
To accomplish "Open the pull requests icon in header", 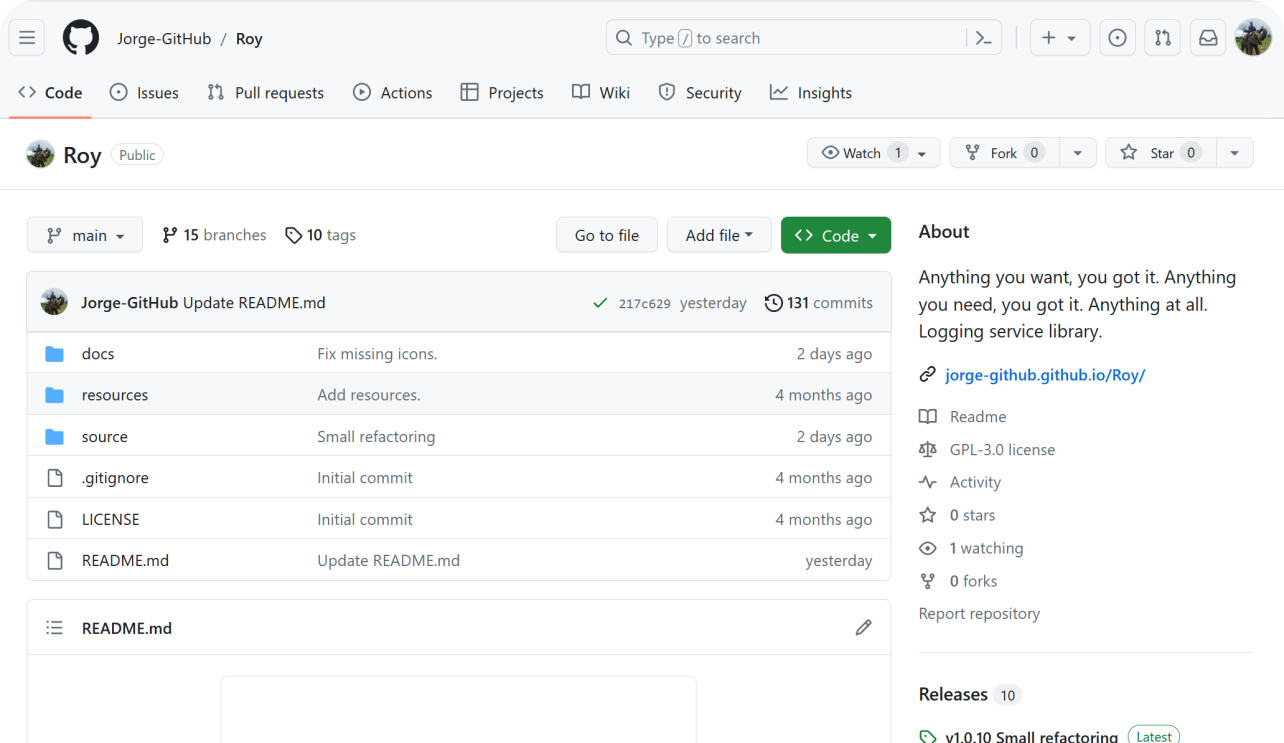I will pyautogui.click(x=1163, y=38).
